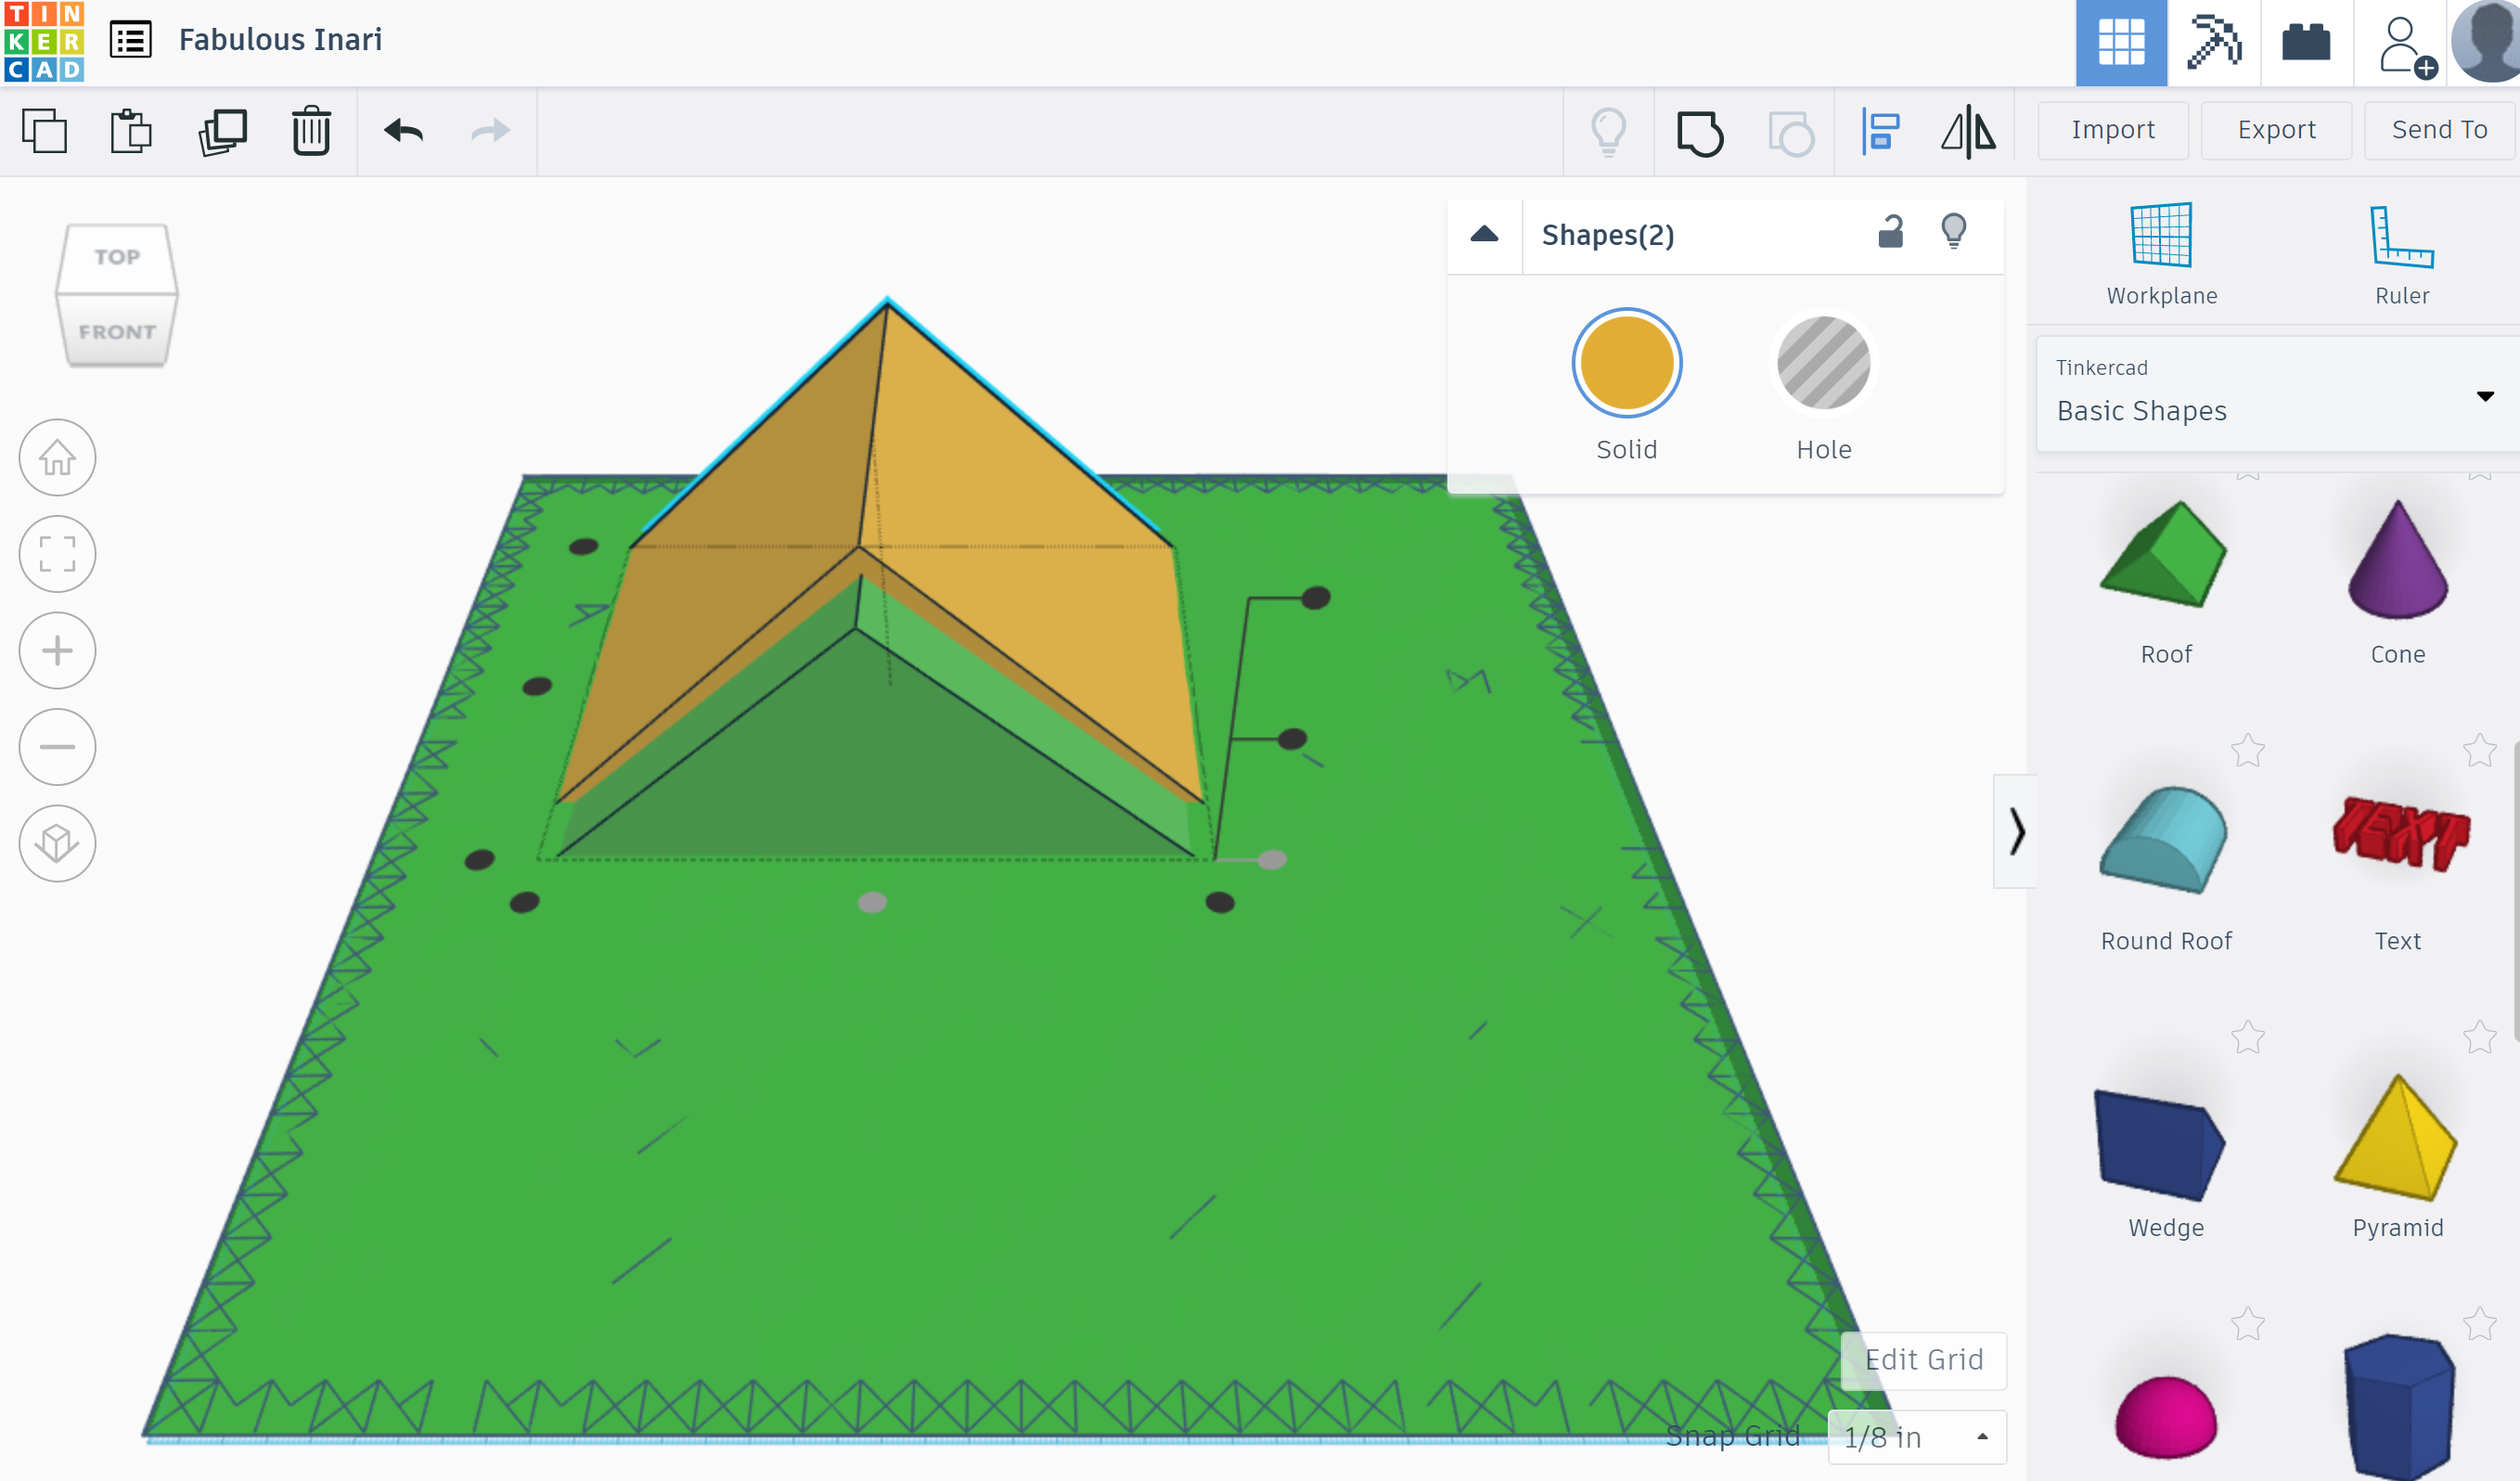Collapse the Shapes inspector panel arrow
2520x1481 pixels.
1484,235
